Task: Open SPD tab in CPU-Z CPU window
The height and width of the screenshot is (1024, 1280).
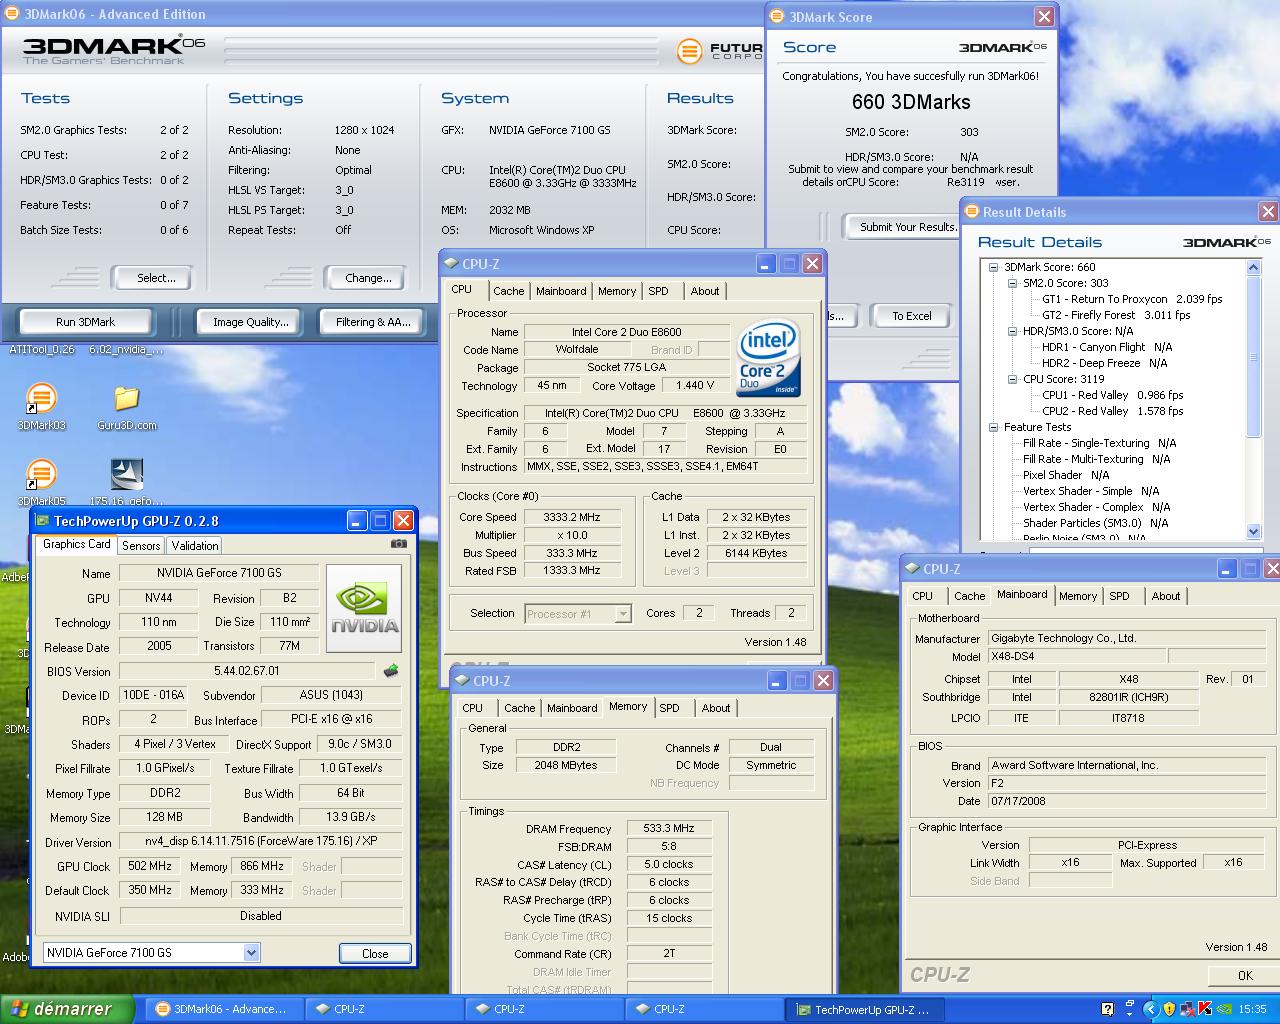Action: [x=658, y=291]
